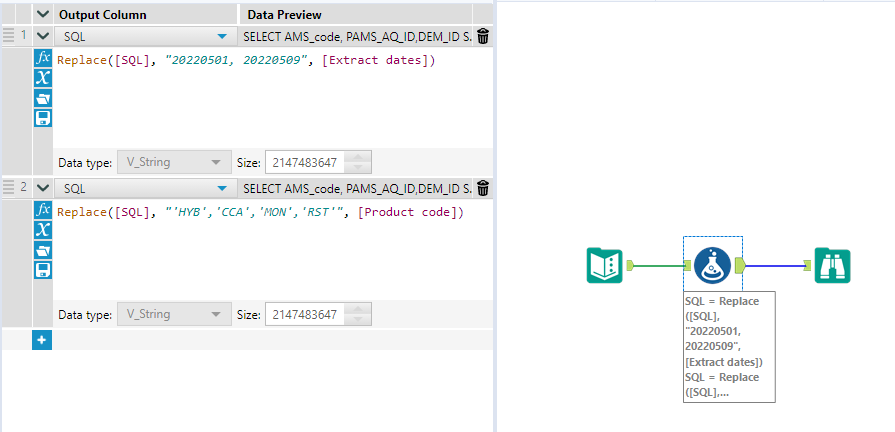Click data preview text of expression 2
The image size is (895, 432).
coord(357,188)
